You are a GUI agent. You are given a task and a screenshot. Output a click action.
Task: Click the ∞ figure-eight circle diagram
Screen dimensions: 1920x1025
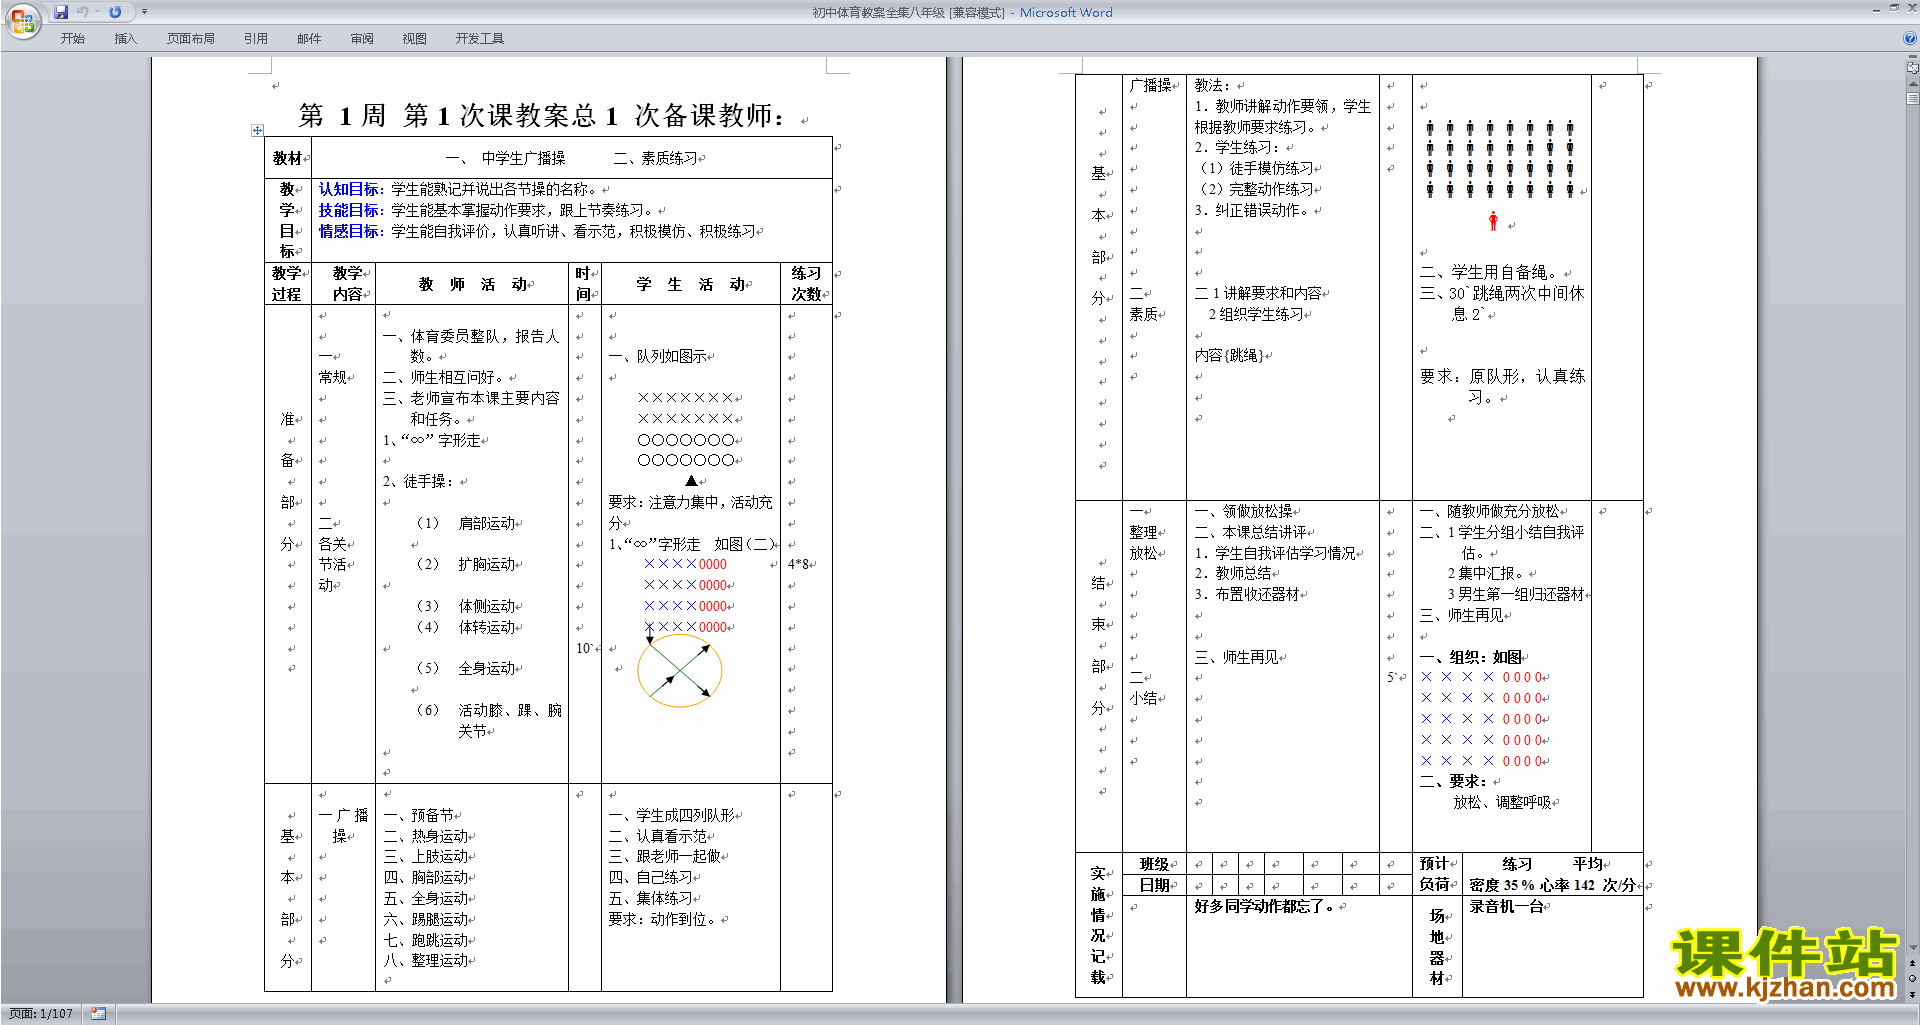pos(680,671)
